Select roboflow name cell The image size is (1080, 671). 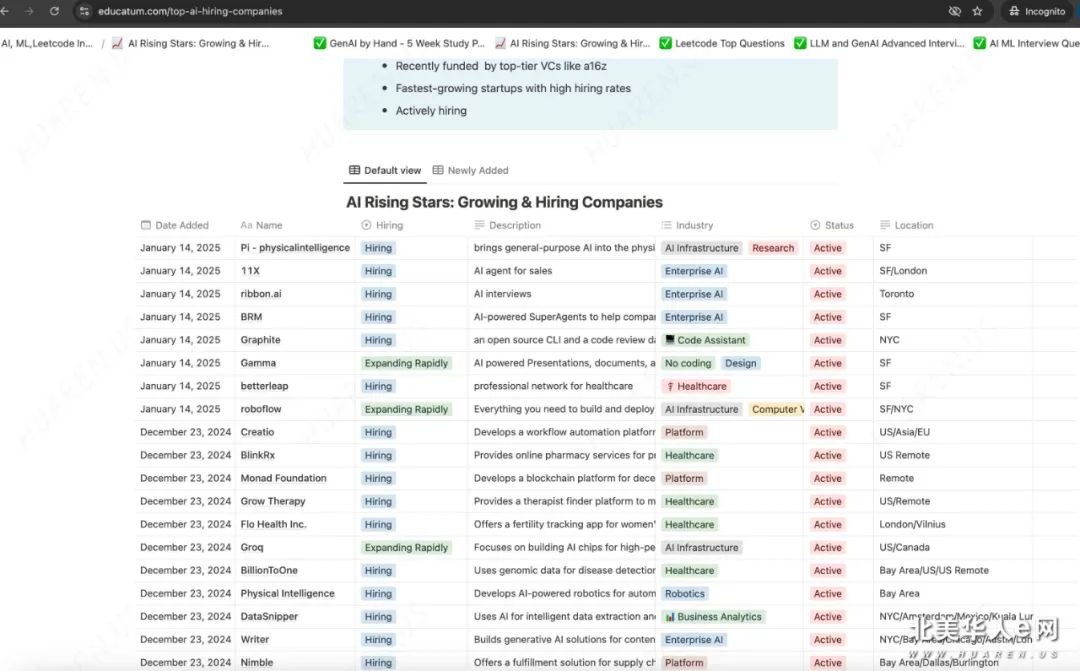[x=261, y=409]
